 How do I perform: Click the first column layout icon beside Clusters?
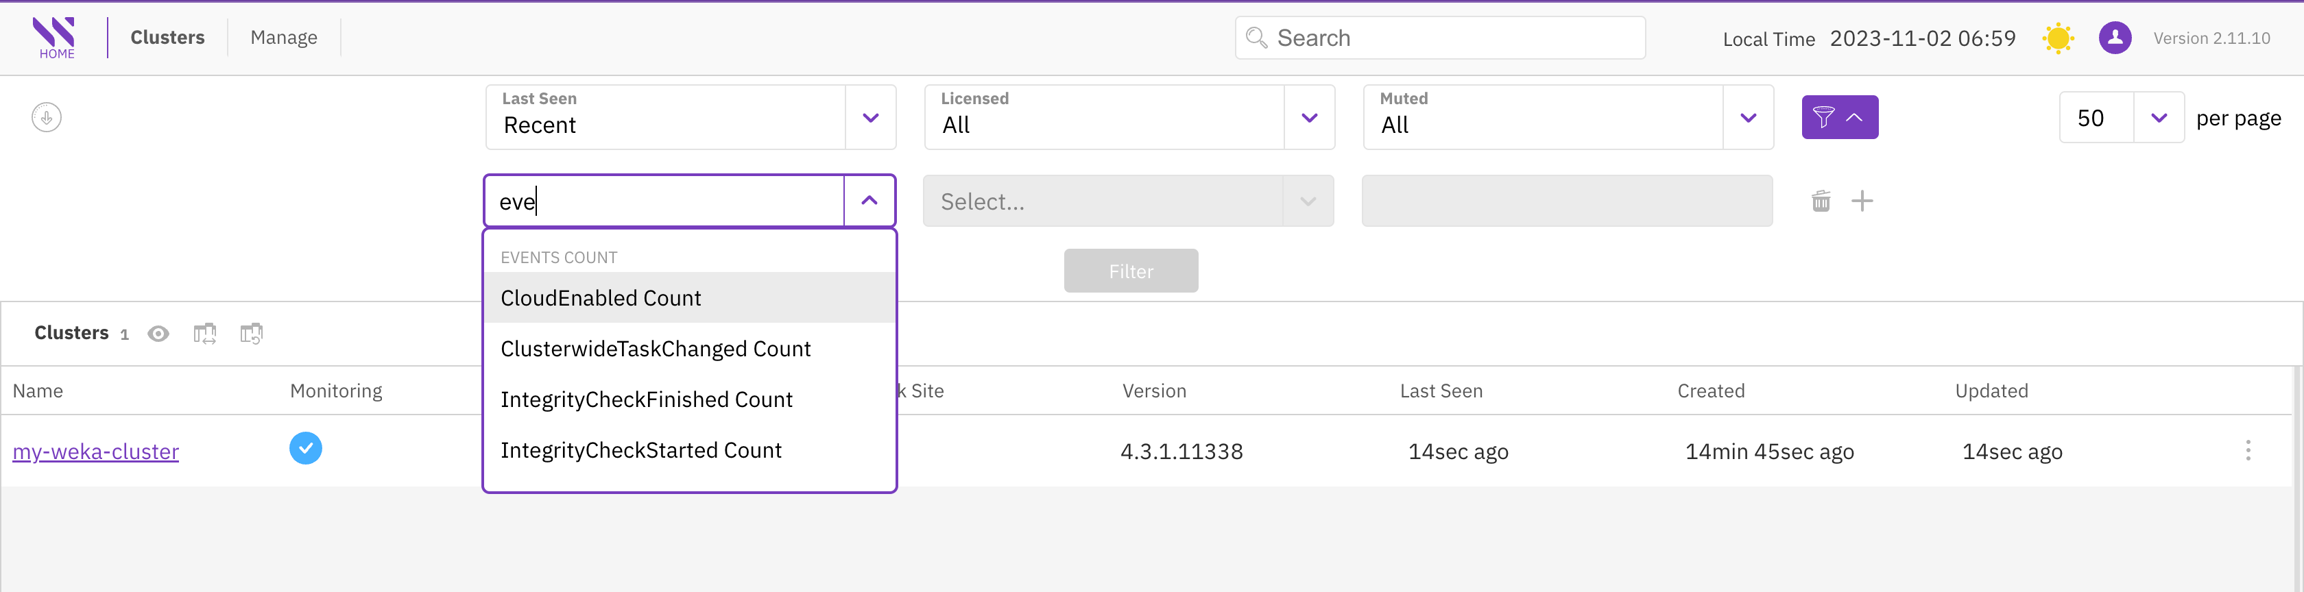[x=205, y=334]
